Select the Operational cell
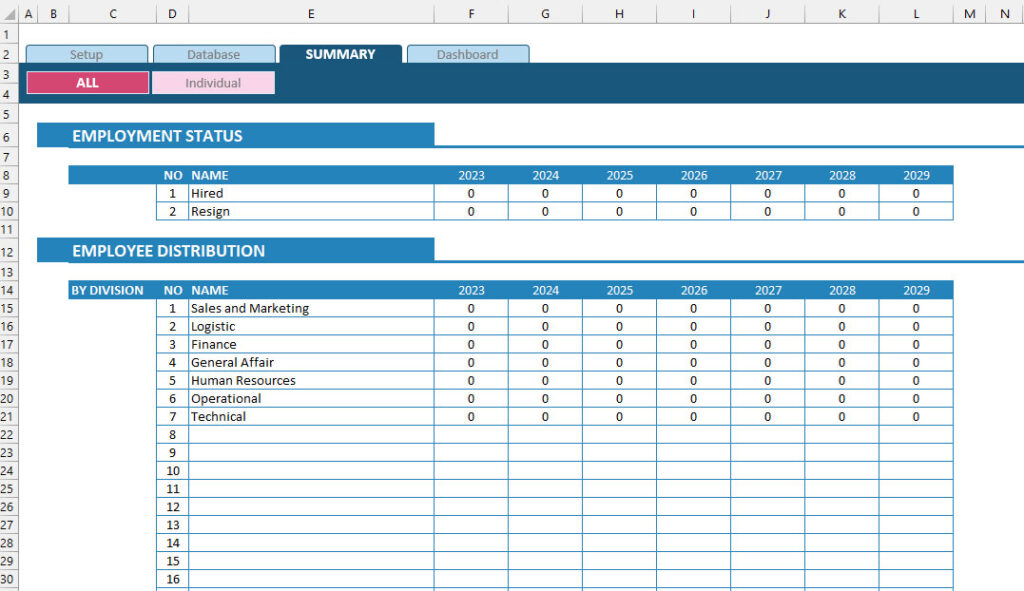 pyautogui.click(x=312, y=398)
